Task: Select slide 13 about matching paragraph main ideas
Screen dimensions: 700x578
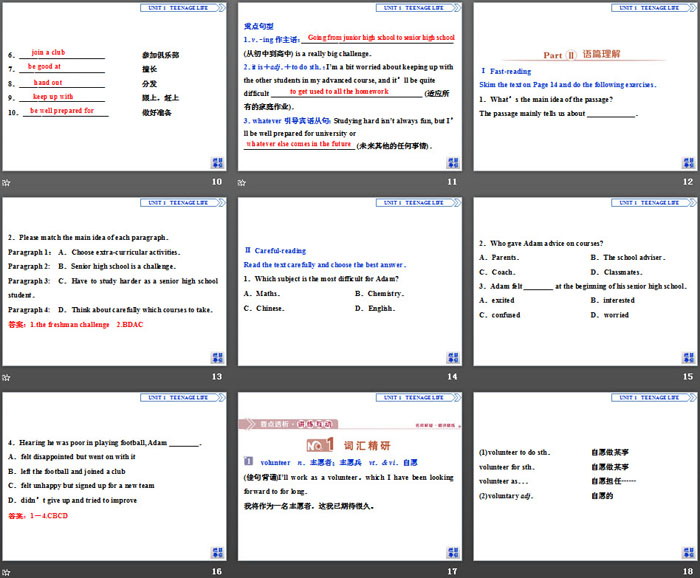Action: [x=115, y=283]
